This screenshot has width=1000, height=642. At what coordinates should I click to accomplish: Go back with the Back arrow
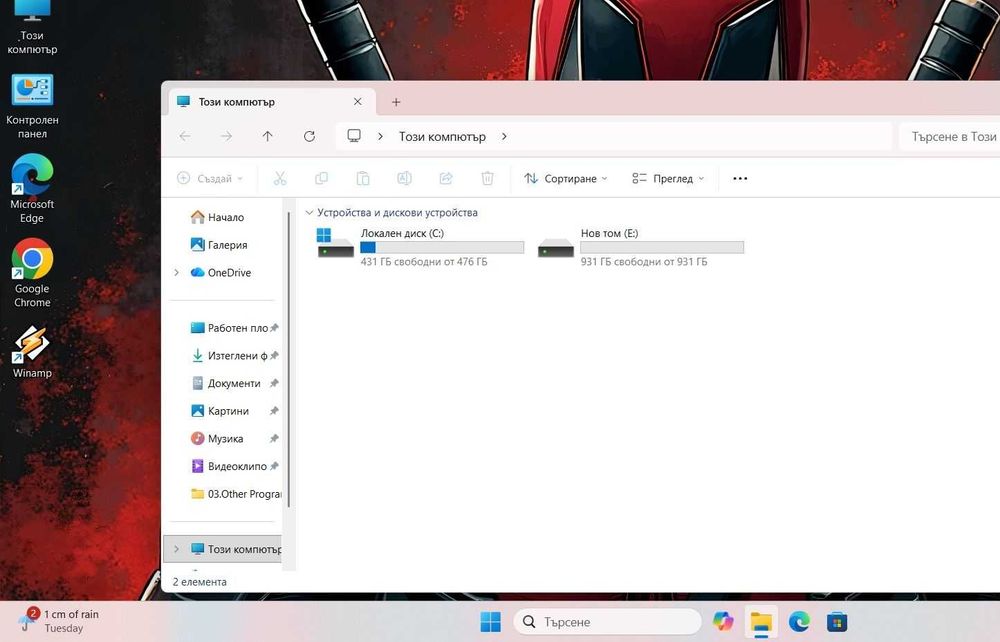coord(185,136)
